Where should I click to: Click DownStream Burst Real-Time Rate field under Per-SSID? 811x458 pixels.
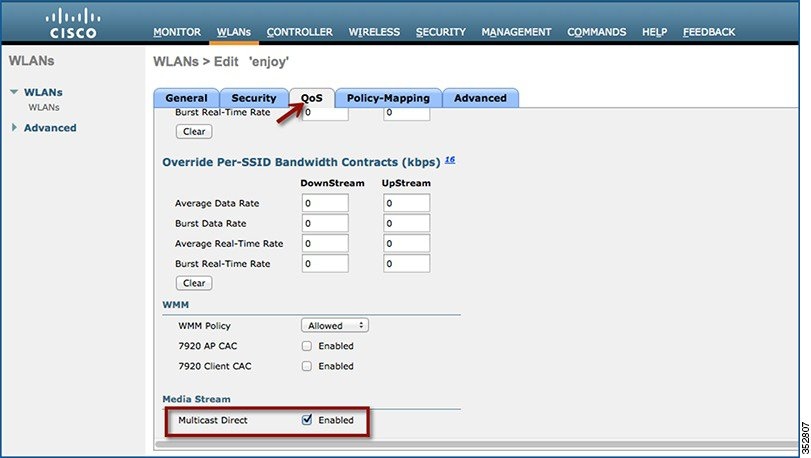tap(325, 264)
